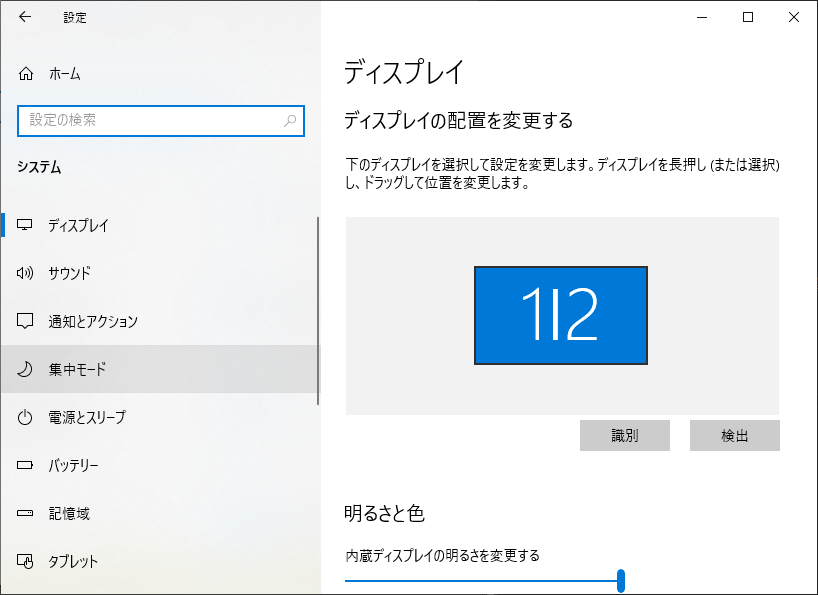Click the ディスプレイの配置を変更する heading
Image resolution: width=818 pixels, height=595 pixels.
[x=459, y=120]
